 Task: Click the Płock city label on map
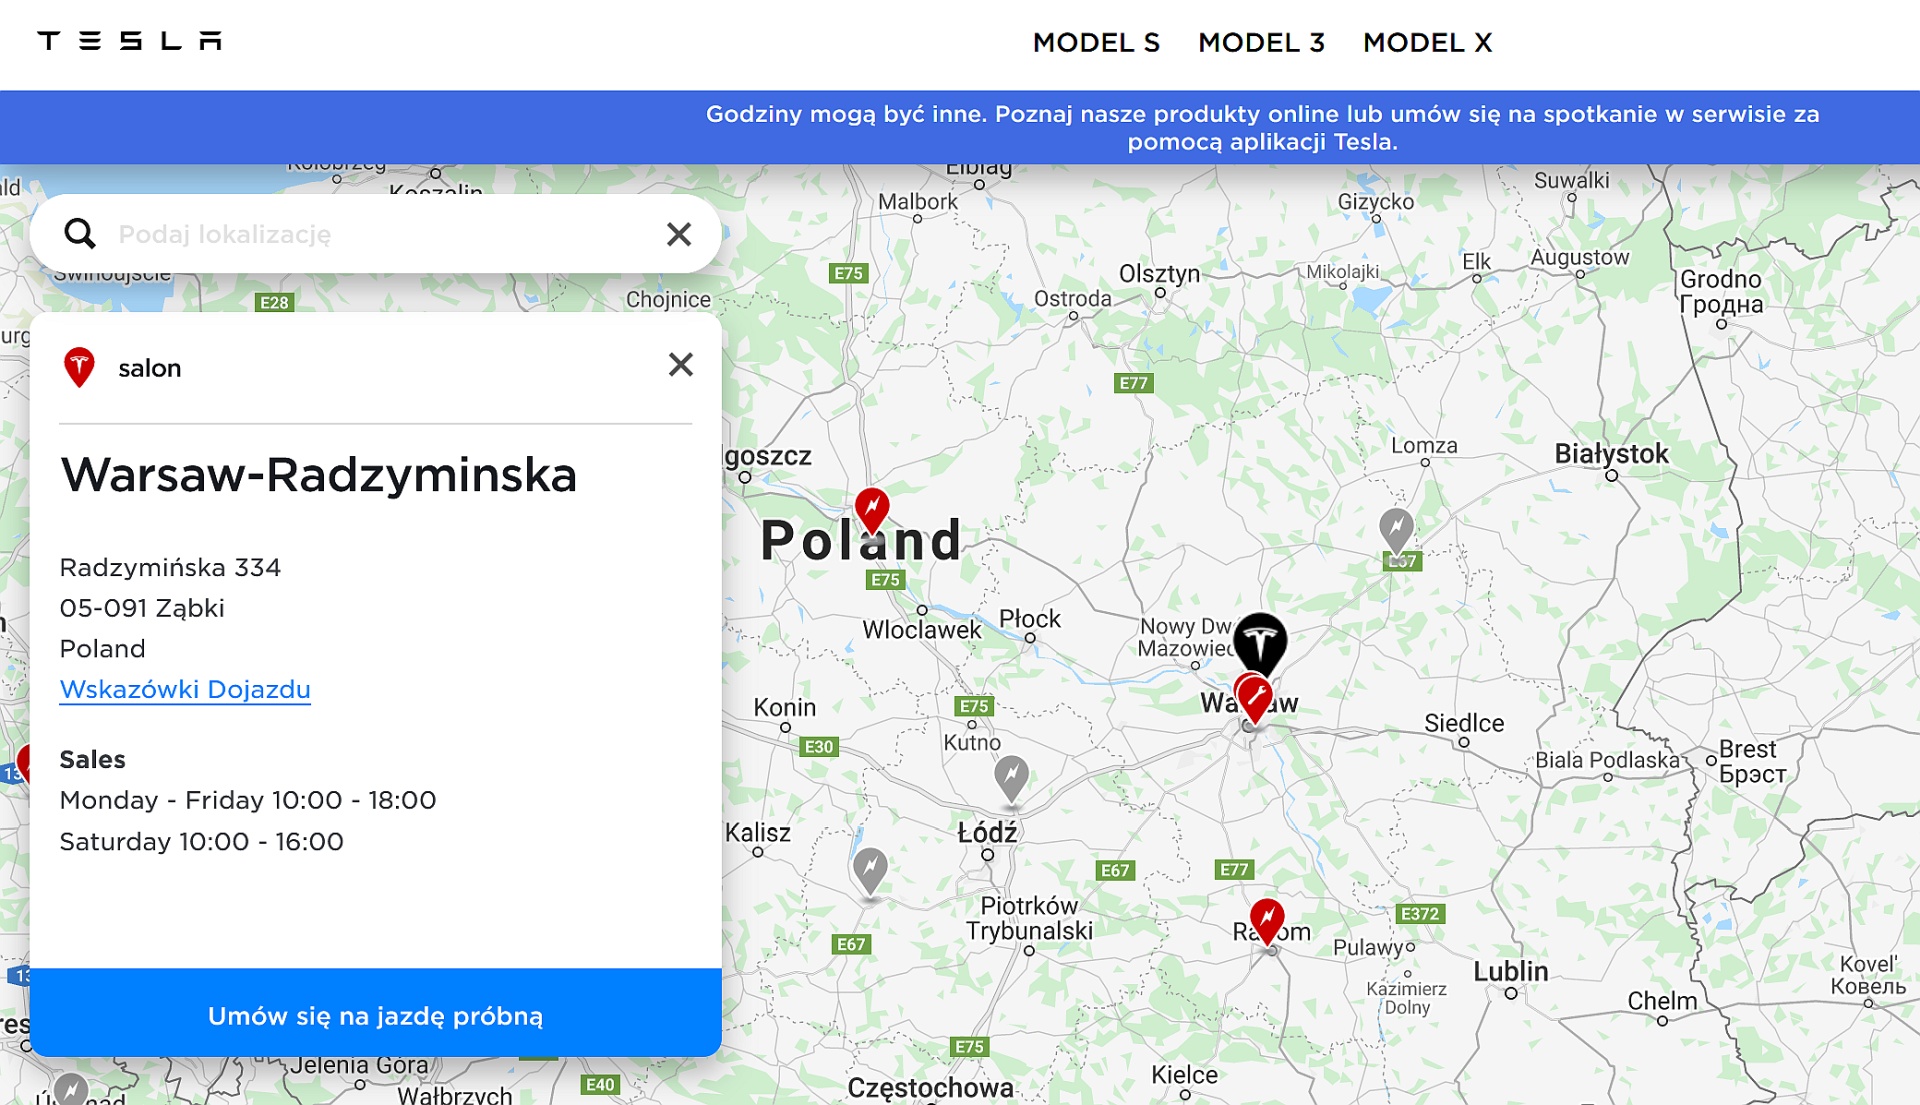(x=1030, y=619)
